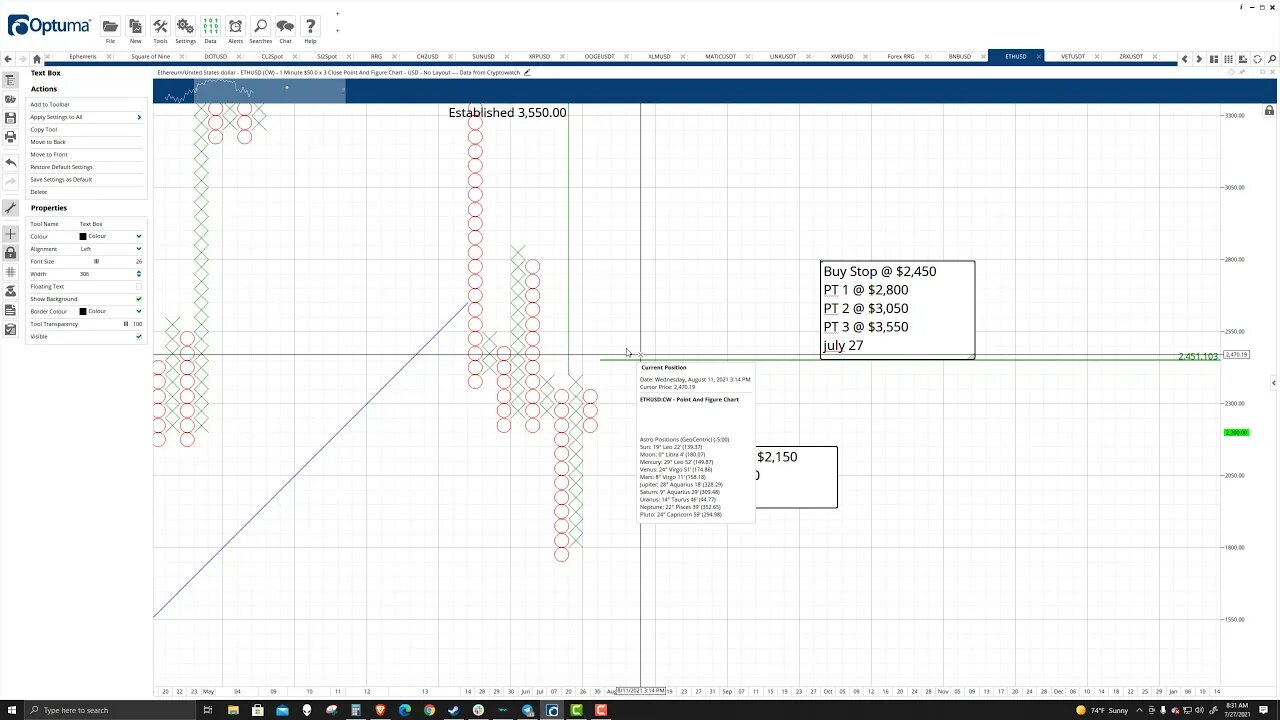Open the Tools icon

click(160, 27)
